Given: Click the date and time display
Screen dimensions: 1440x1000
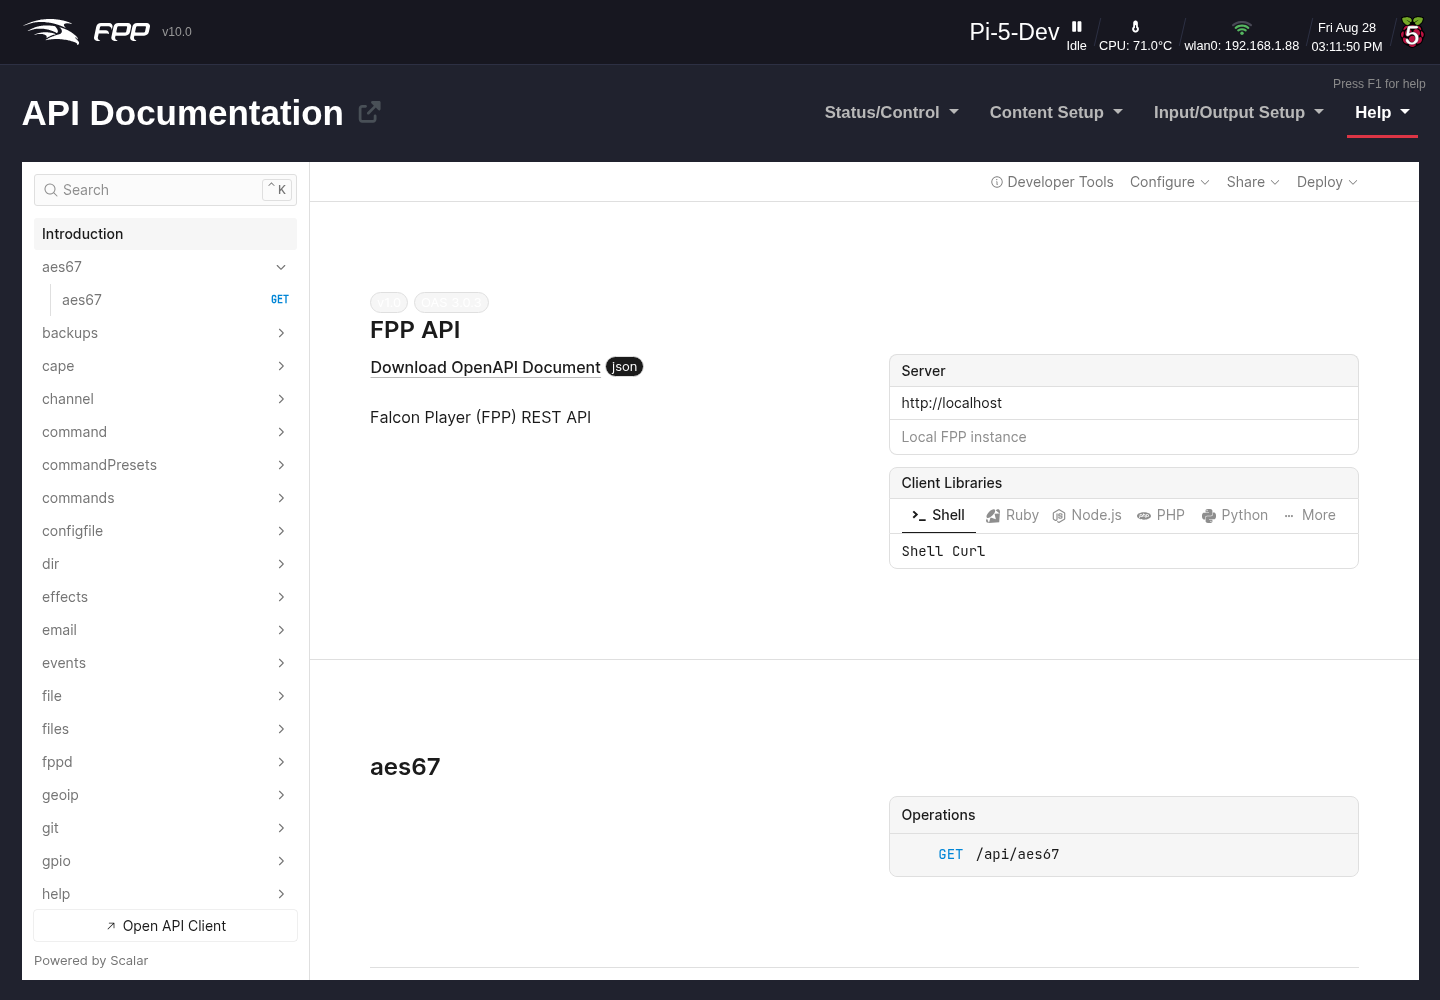Looking at the screenshot, I should click(1347, 37).
